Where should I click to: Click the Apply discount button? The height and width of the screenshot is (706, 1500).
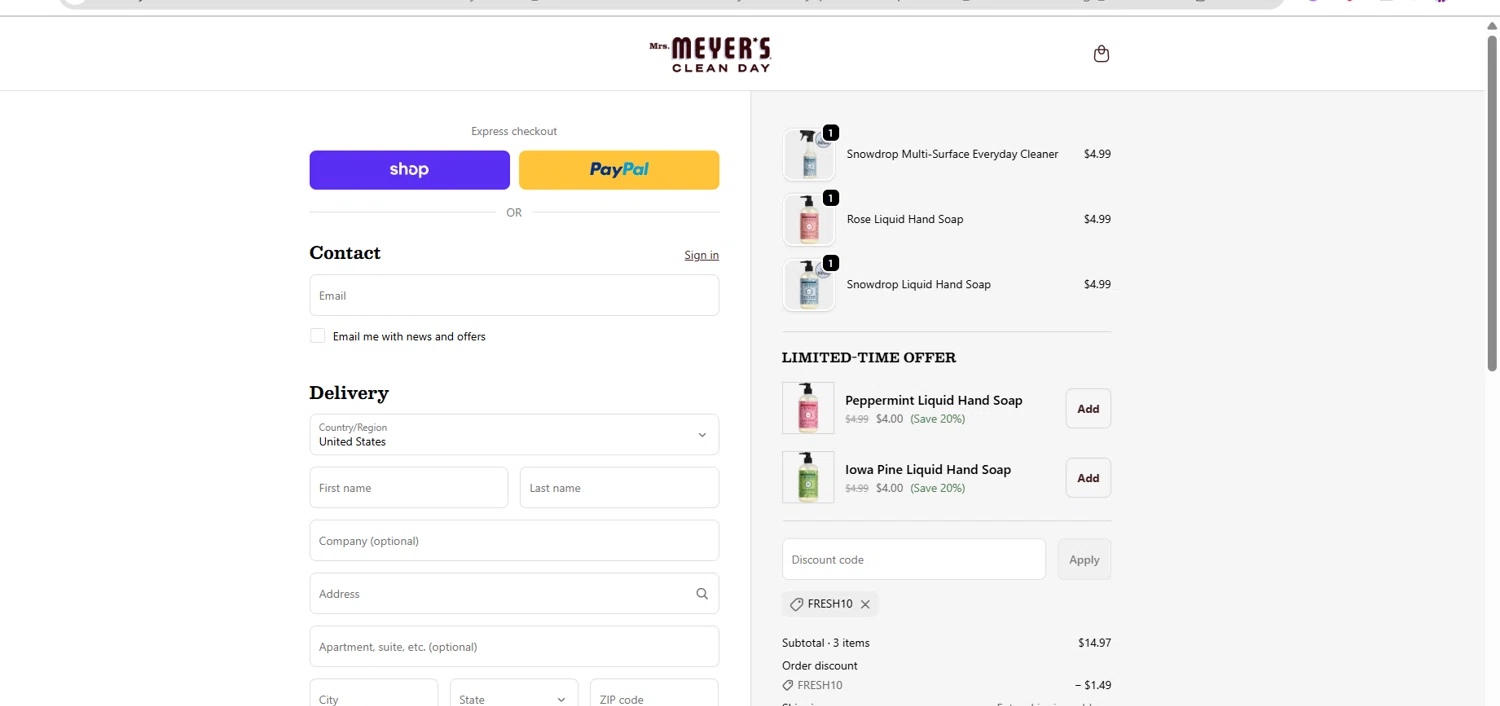pyautogui.click(x=1084, y=560)
